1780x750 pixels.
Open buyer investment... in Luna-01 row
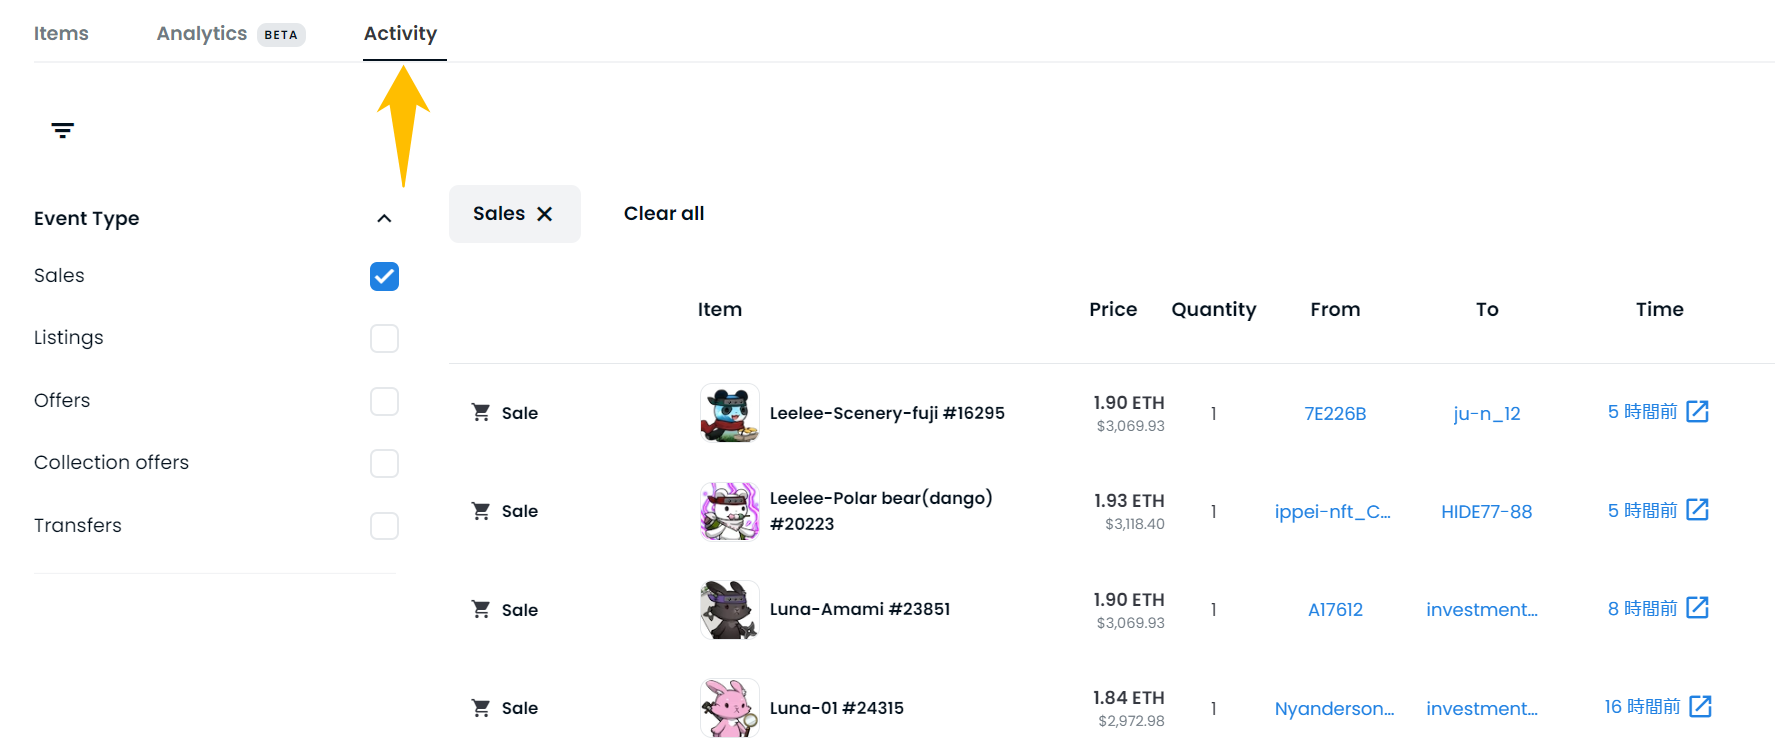coord(1482,708)
